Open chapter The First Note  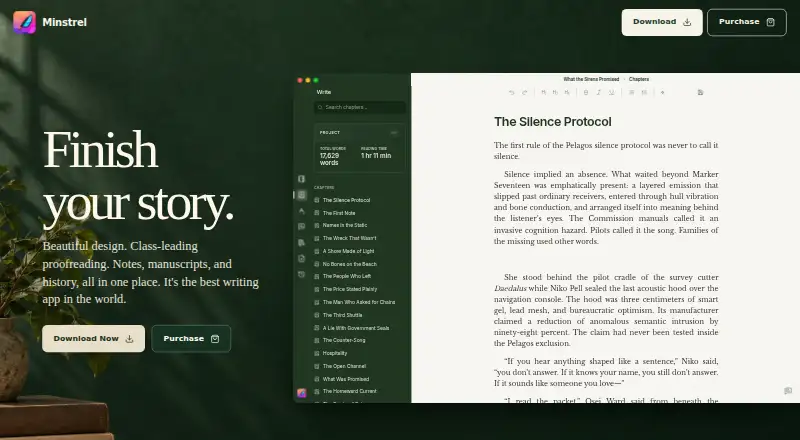pyautogui.click(x=359, y=213)
